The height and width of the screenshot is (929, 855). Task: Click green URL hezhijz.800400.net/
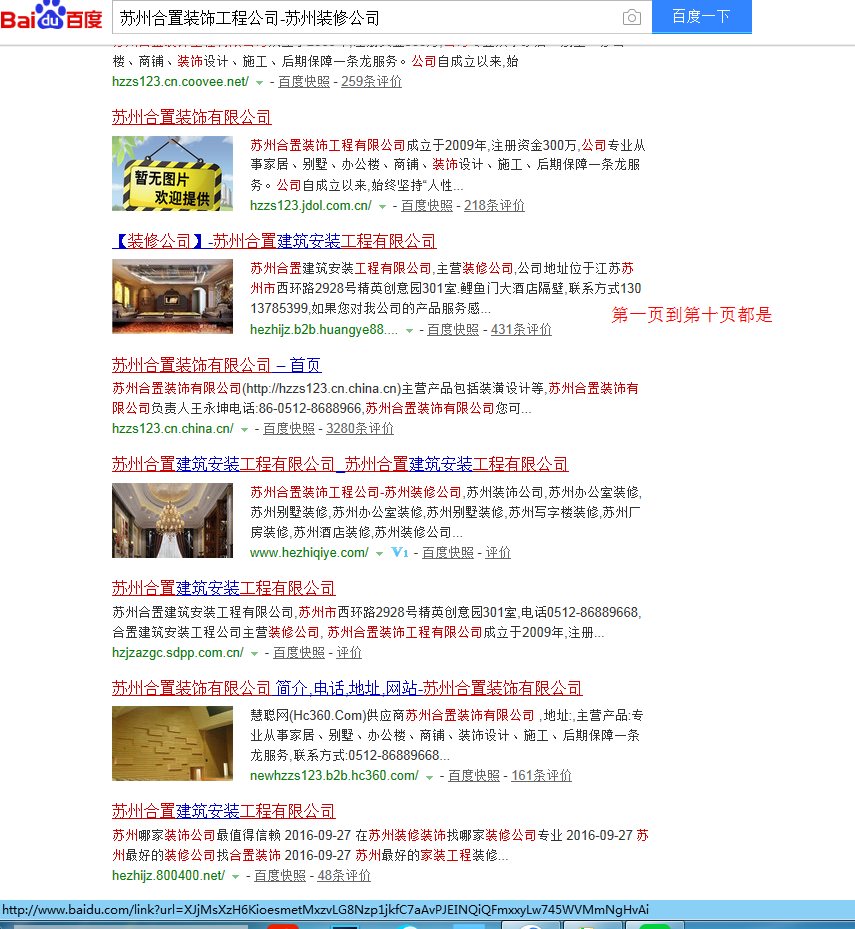click(168, 876)
